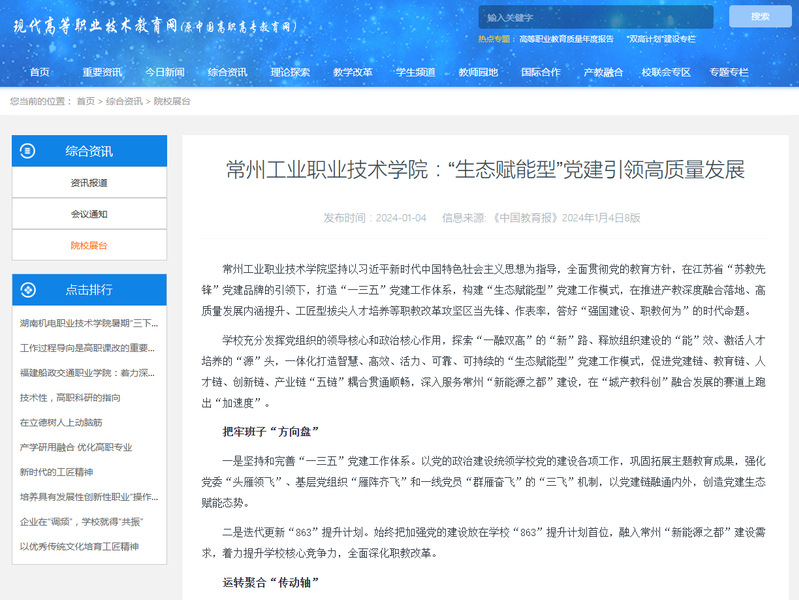
Task: Click the 搜索 search button
Action: [x=760, y=16]
